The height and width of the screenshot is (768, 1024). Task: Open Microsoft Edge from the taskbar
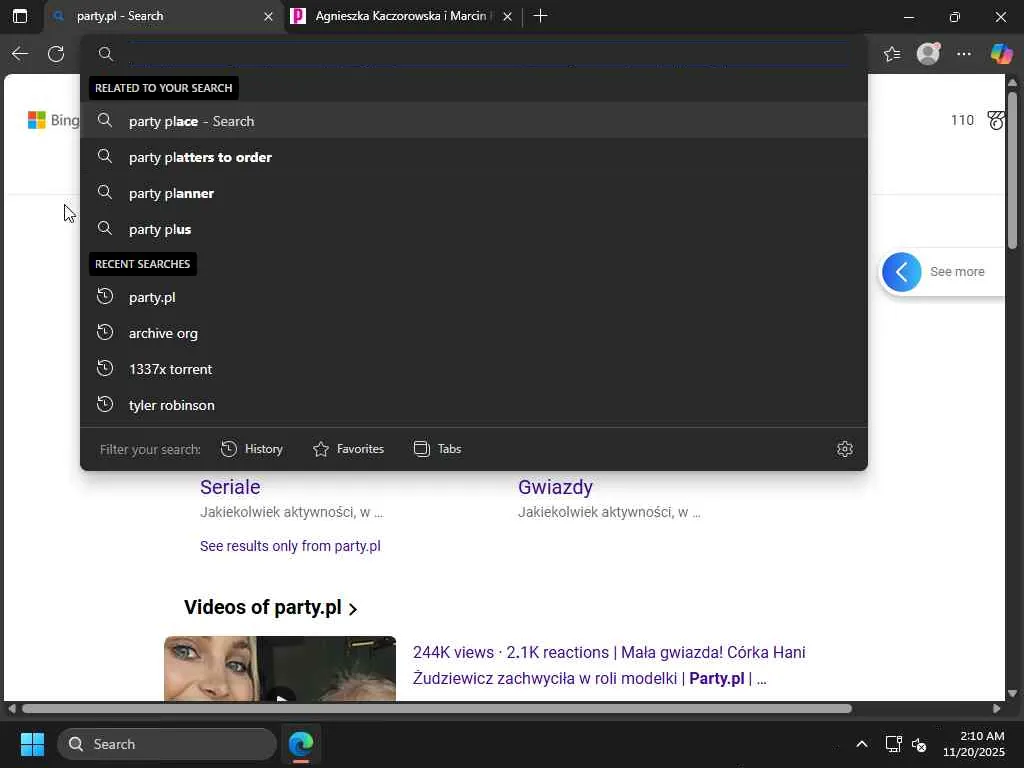tap(301, 744)
